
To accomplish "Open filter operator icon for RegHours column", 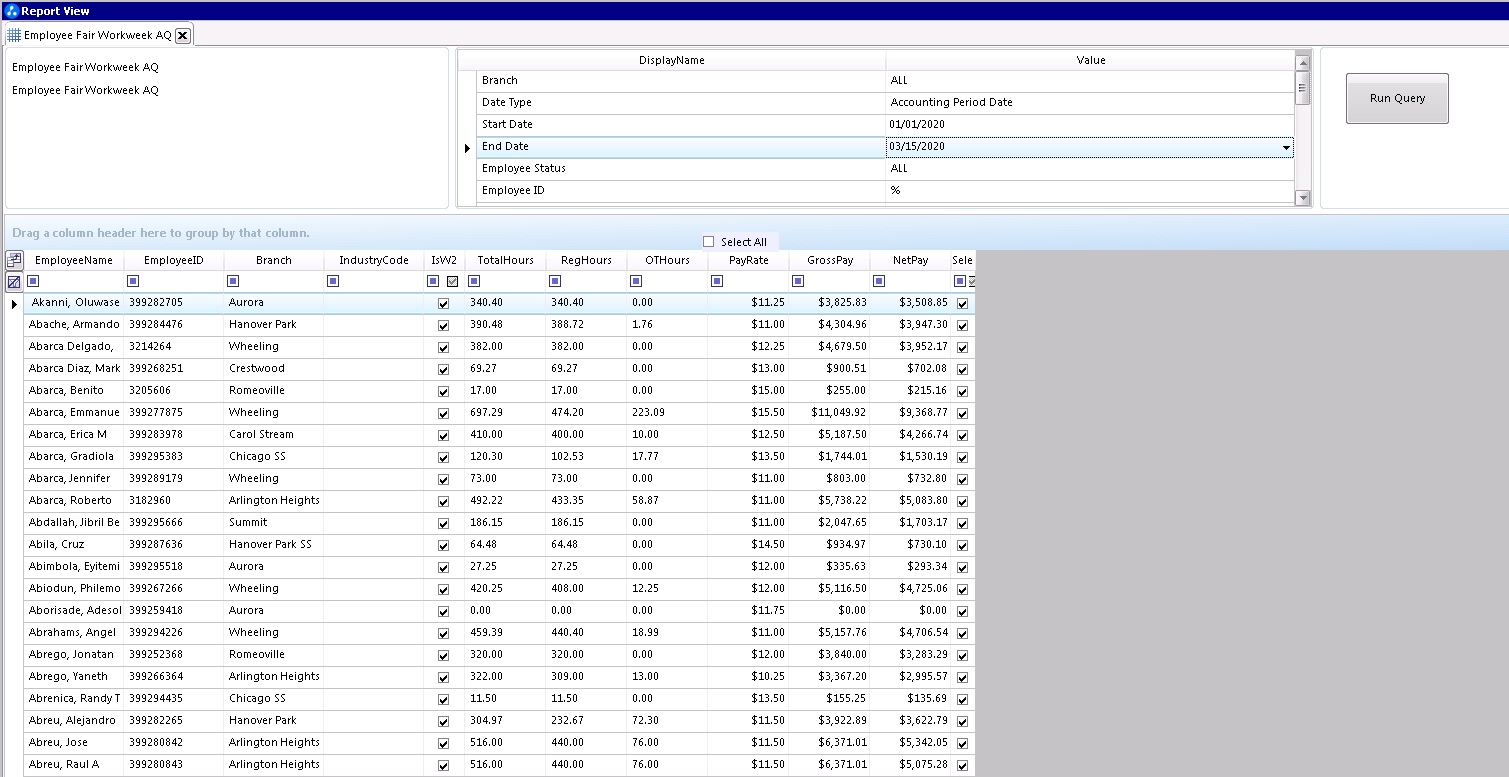I will click(x=555, y=282).
